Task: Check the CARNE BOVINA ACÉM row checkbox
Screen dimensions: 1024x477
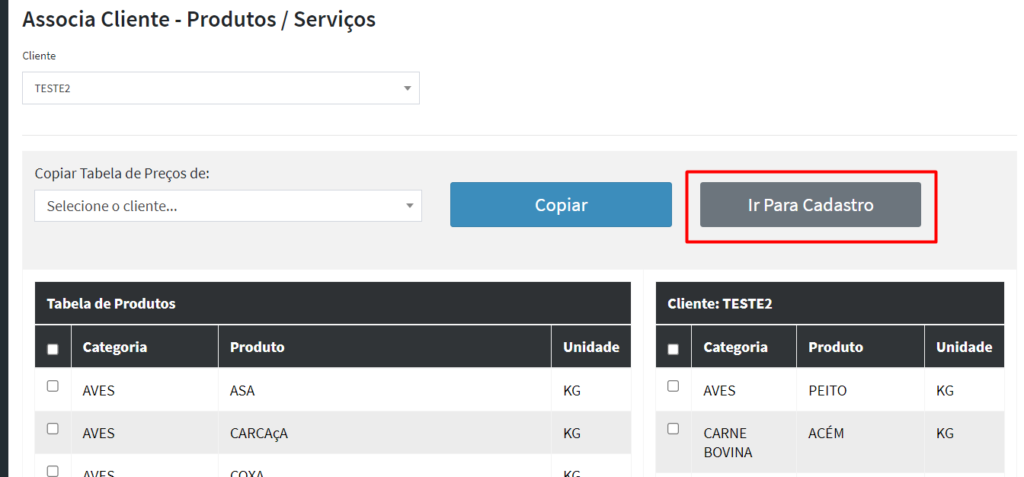Action: coord(673,429)
